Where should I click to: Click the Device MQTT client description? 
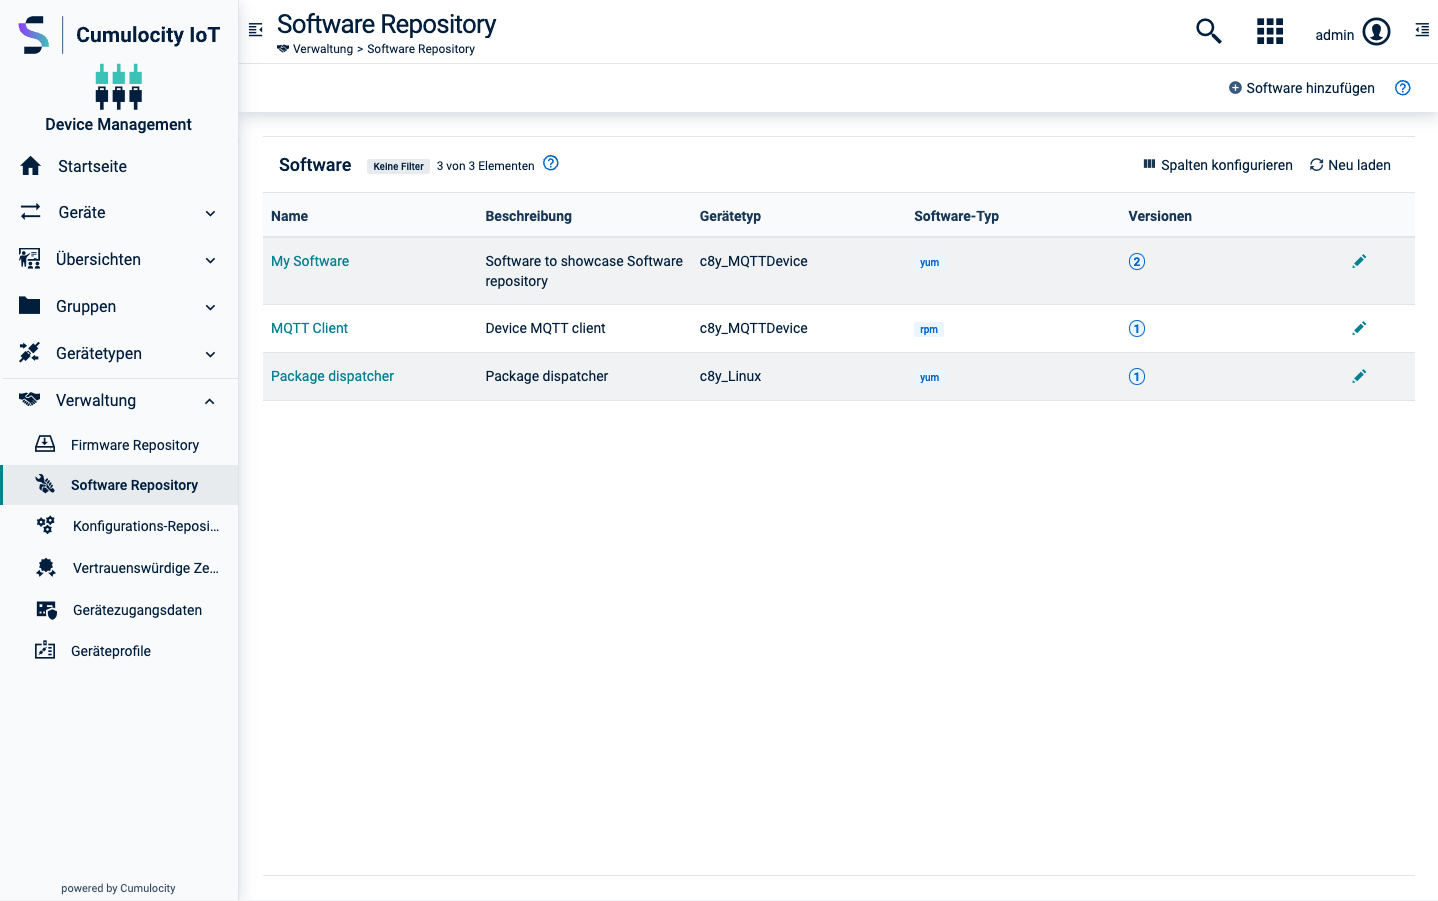tap(545, 328)
